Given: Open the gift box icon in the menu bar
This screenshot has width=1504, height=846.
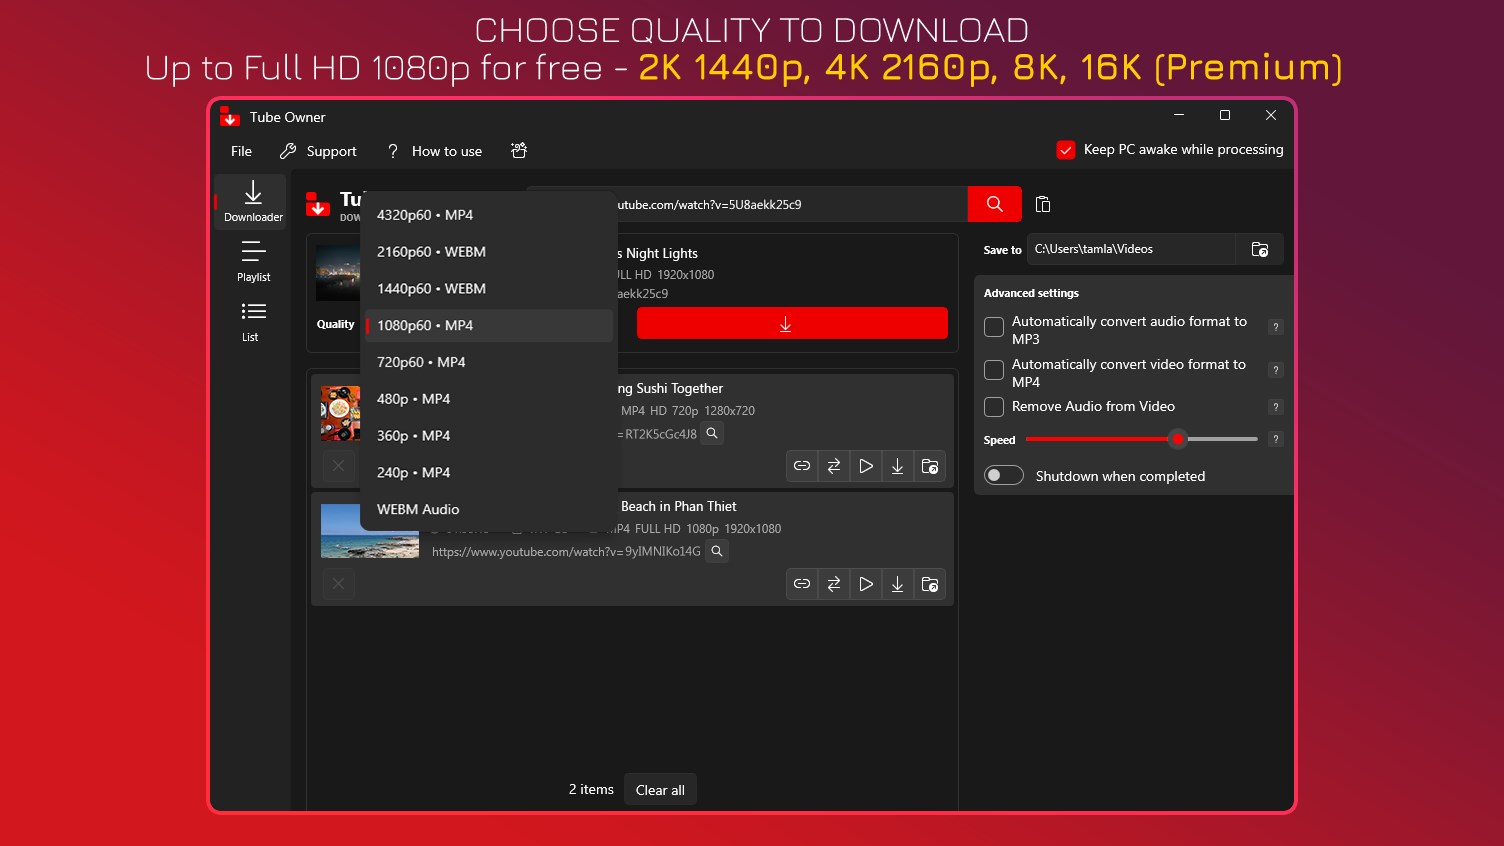Looking at the screenshot, I should 518,150.
